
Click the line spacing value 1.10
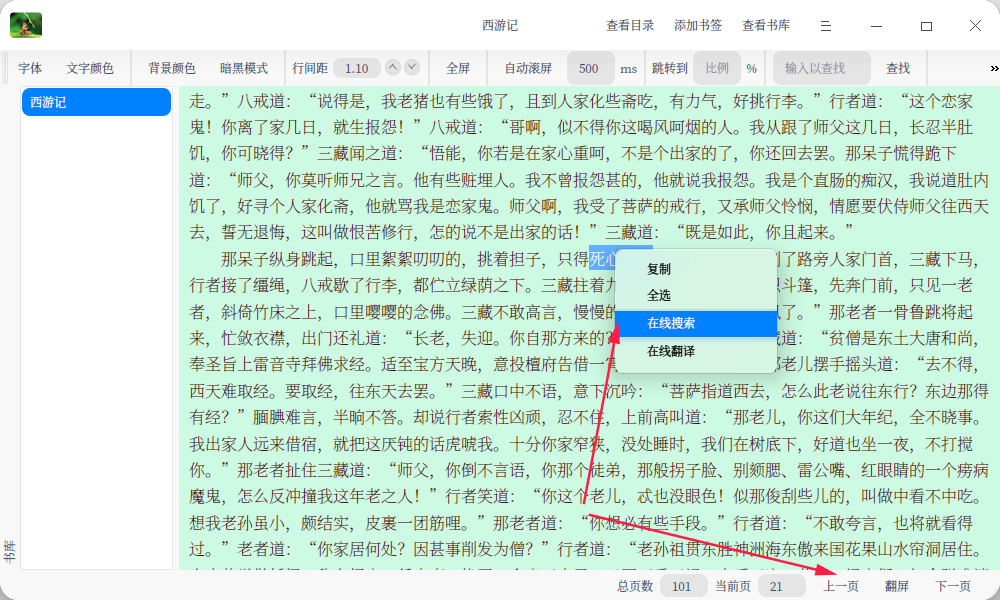pyautogui.click(x=357, y=68)
